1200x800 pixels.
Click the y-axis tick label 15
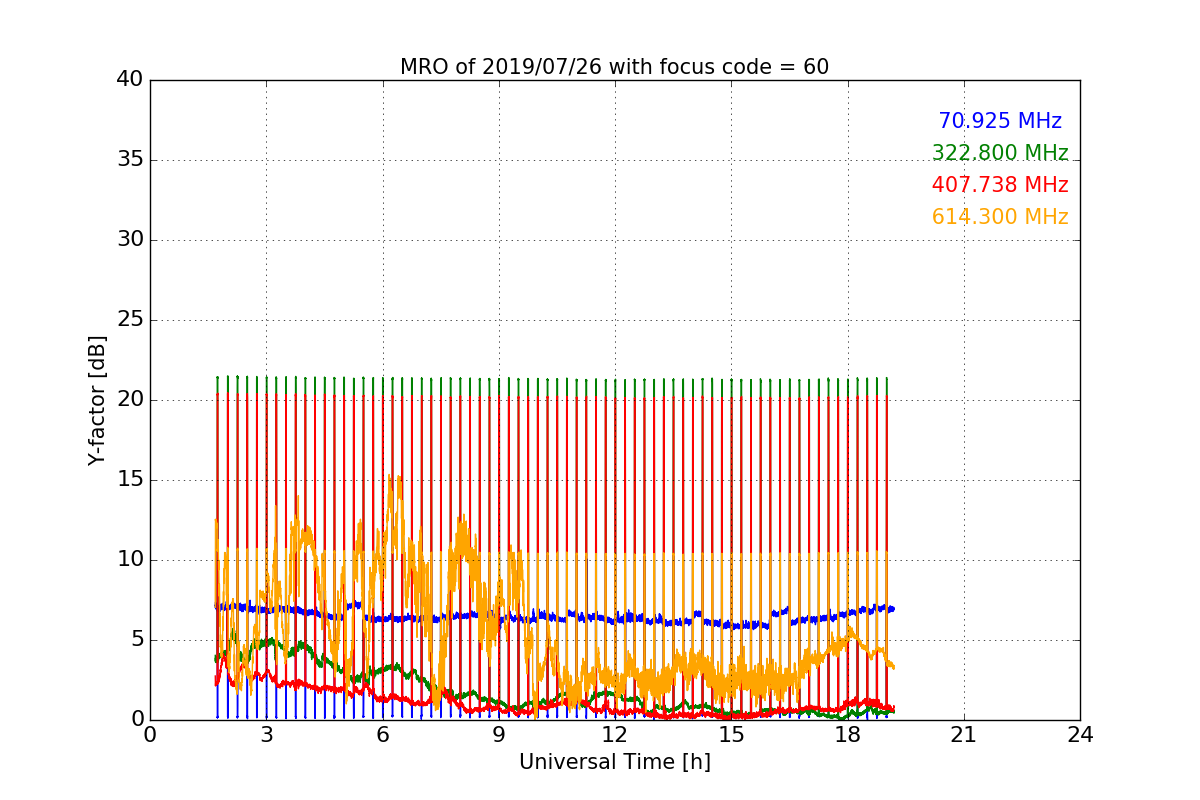pos(129,480)
